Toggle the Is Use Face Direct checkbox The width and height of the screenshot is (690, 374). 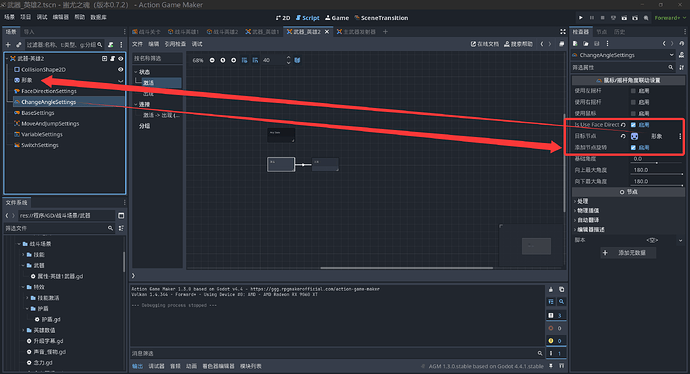point(633,125)
